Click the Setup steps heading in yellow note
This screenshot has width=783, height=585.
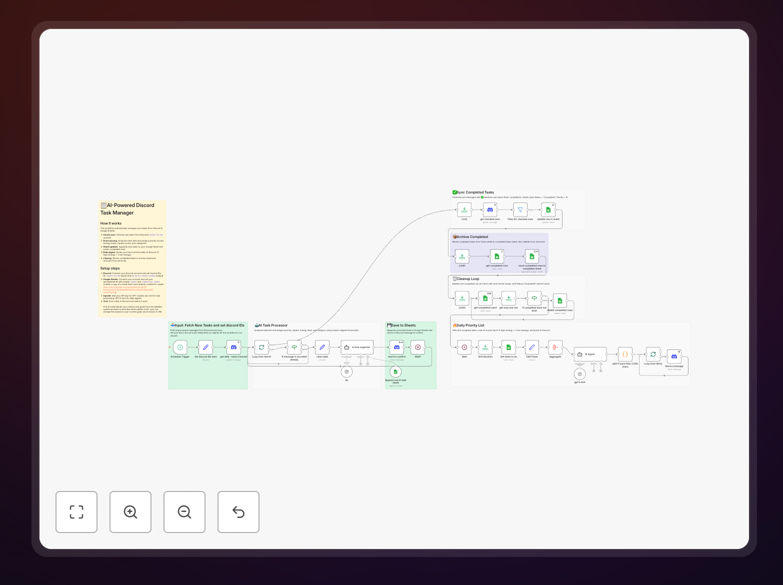(x=110, y=268)
